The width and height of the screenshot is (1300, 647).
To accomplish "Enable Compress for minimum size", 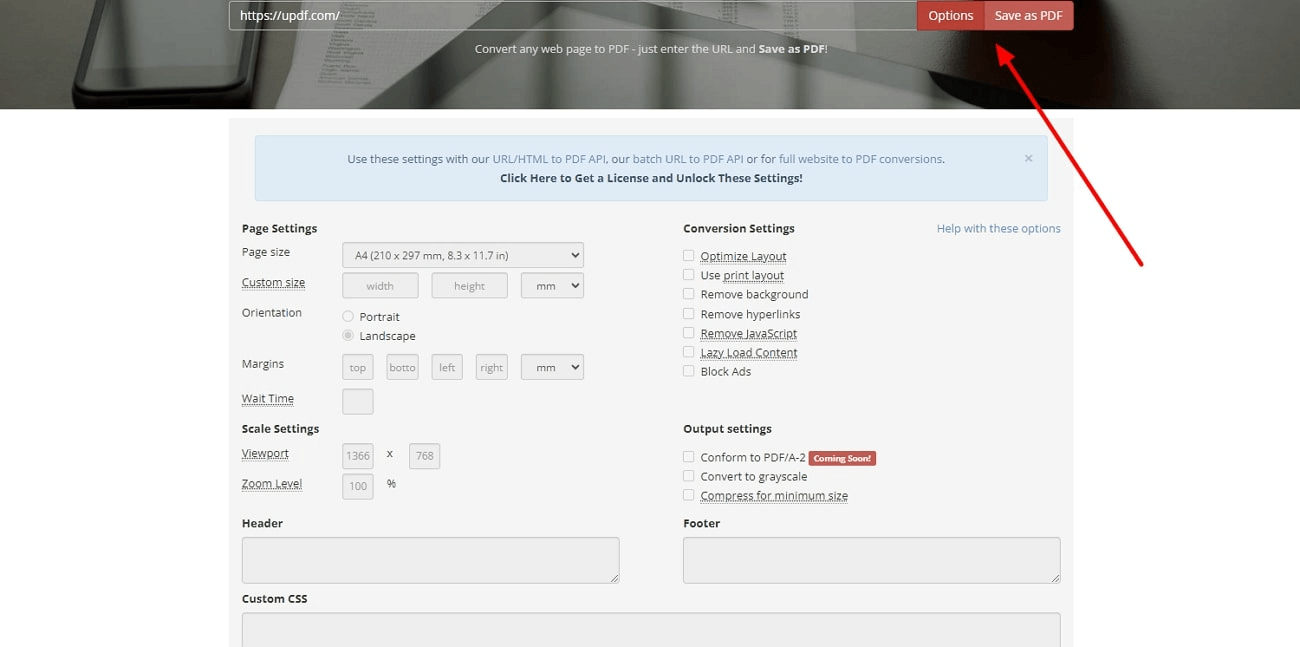I will [688, 495].
